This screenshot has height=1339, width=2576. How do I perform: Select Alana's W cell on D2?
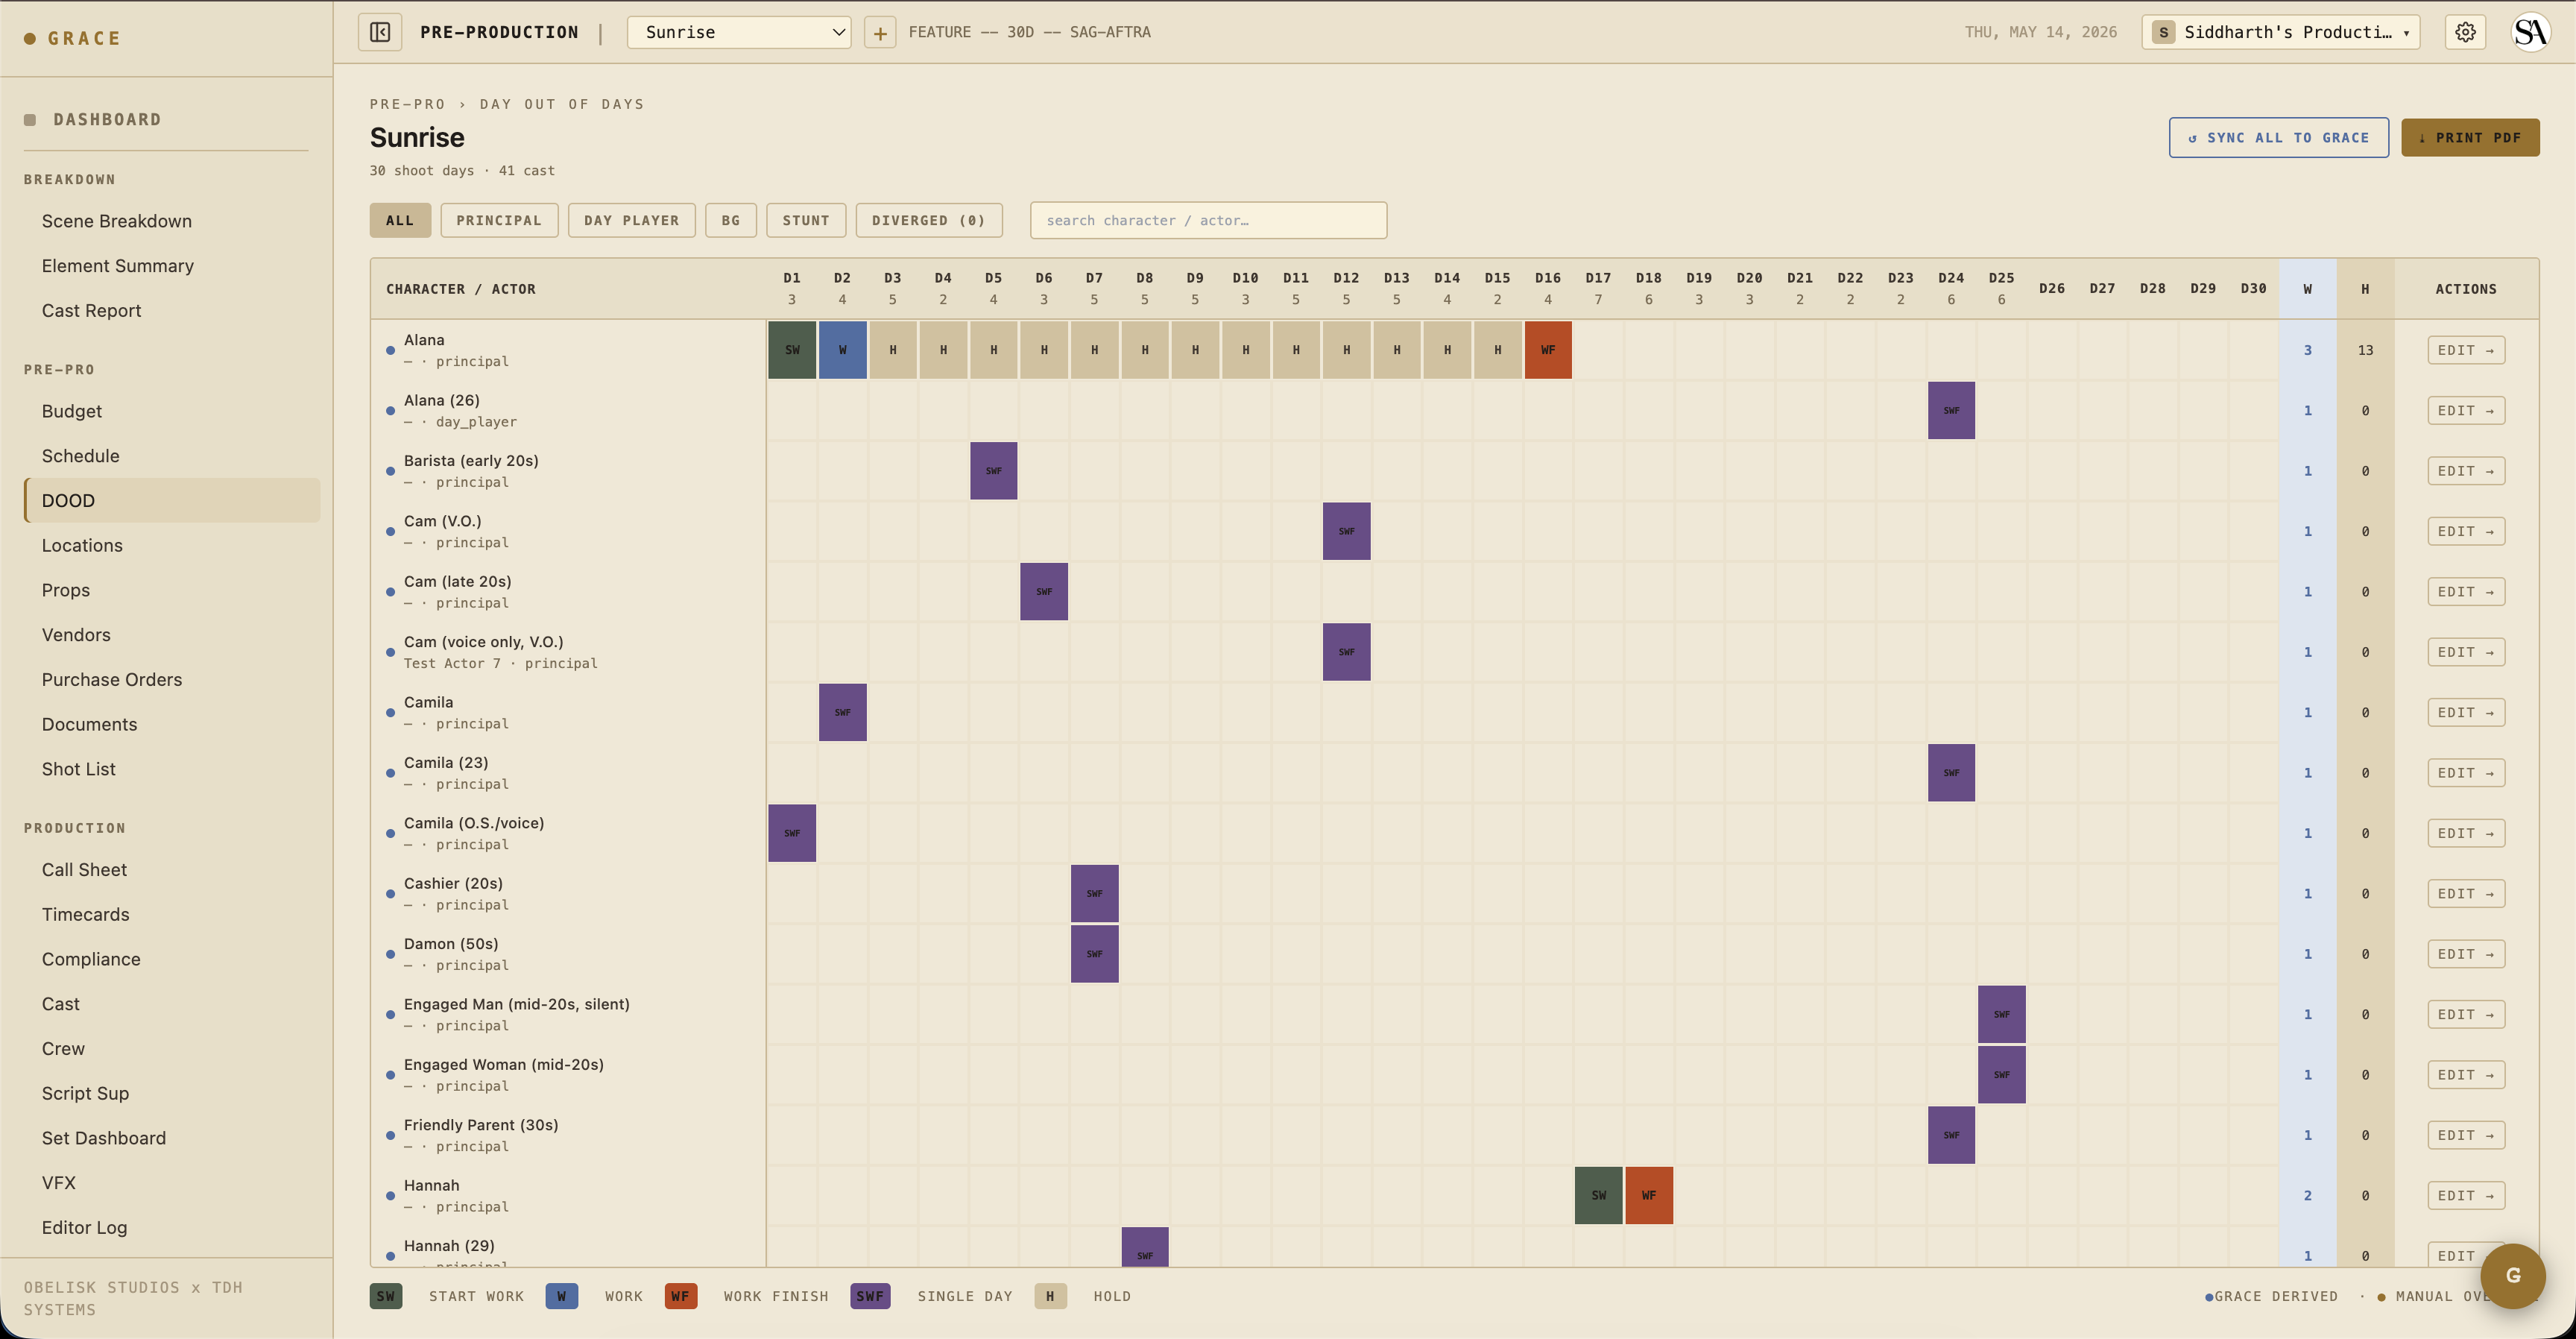(843, 350)
